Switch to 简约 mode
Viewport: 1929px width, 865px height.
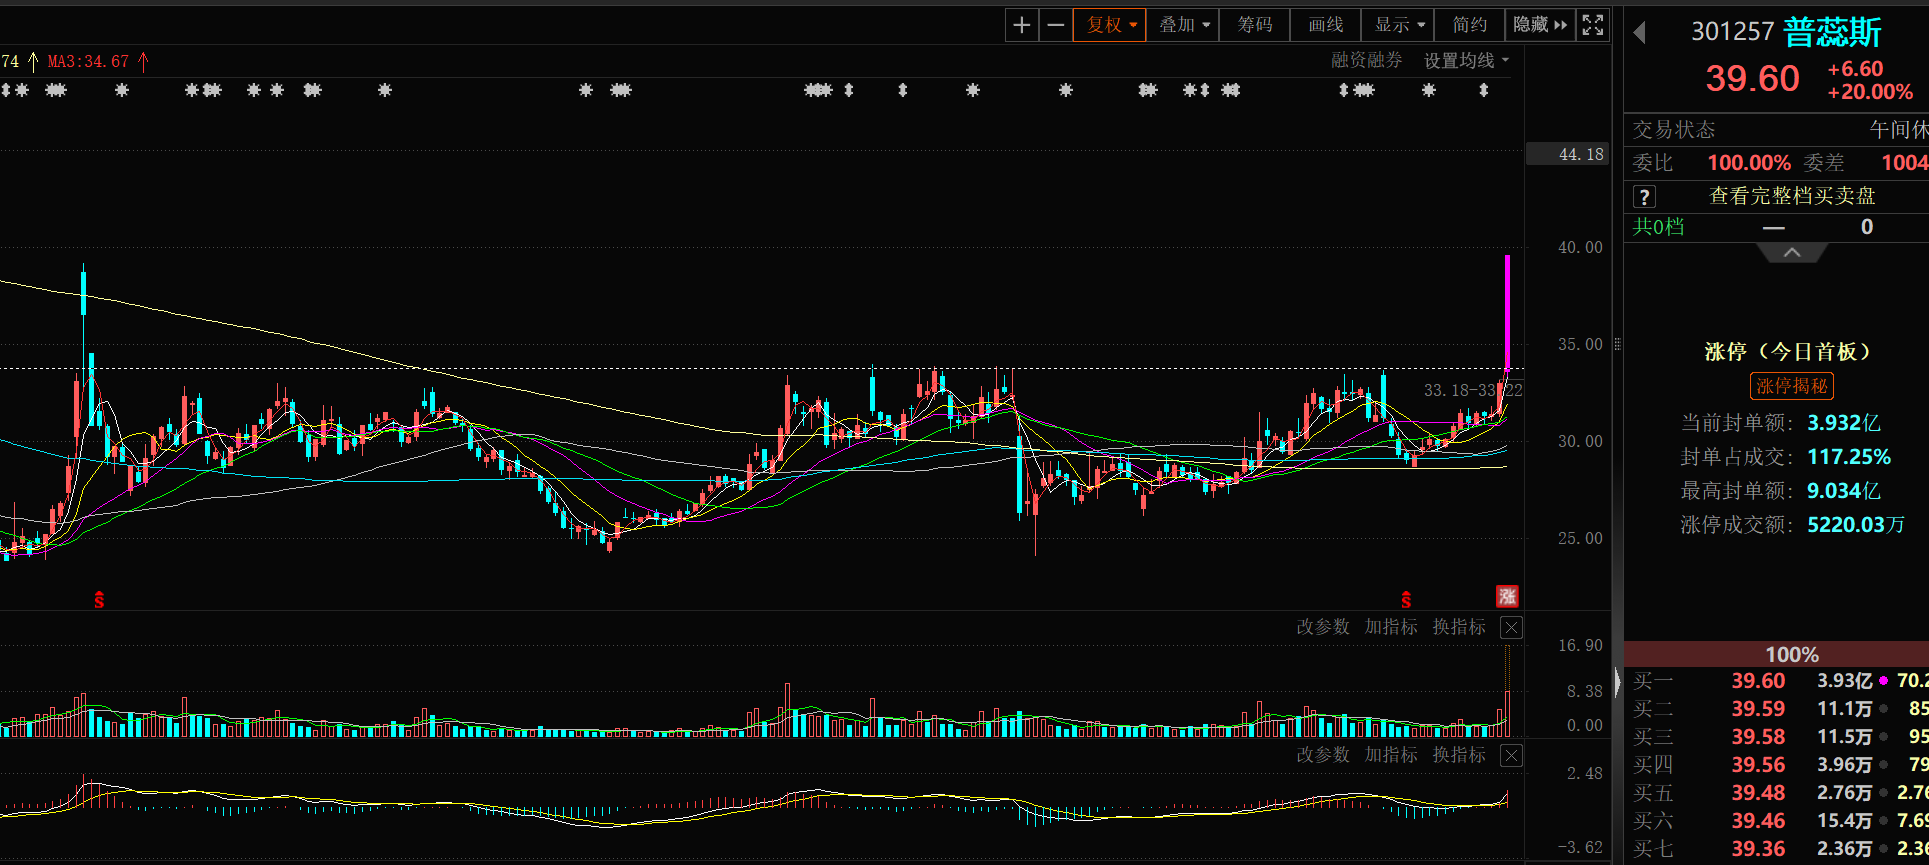pos(1470,25)
